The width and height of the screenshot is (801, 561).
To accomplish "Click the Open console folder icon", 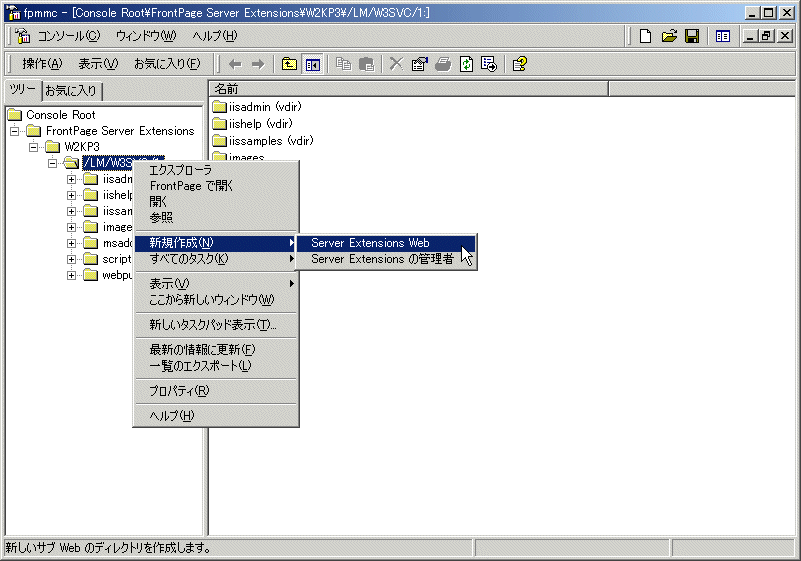I will [x=669, y=36].
